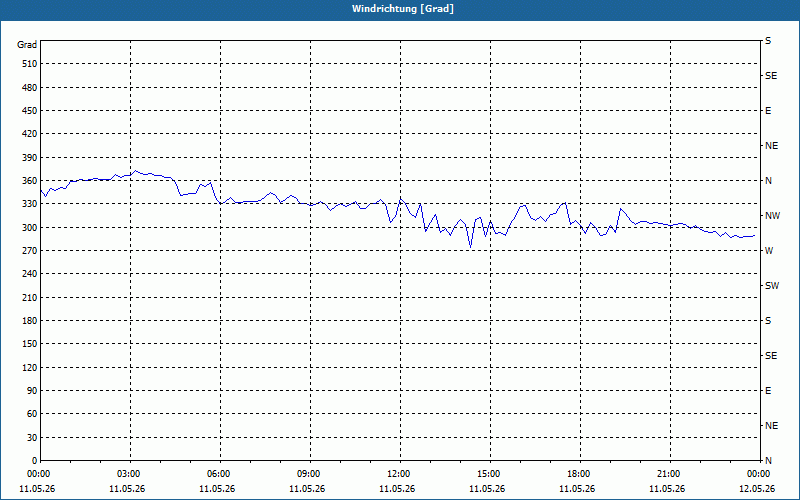Click the NE compass label beside 30 gridline
This screenshot has width=800, height=500.
(x=771, y=426)
